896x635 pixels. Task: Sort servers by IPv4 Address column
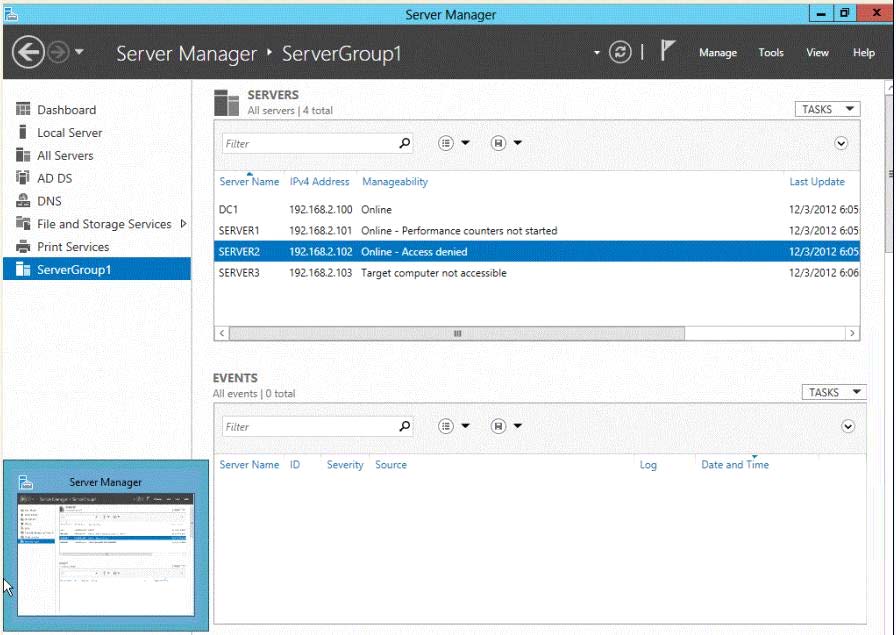319,182
